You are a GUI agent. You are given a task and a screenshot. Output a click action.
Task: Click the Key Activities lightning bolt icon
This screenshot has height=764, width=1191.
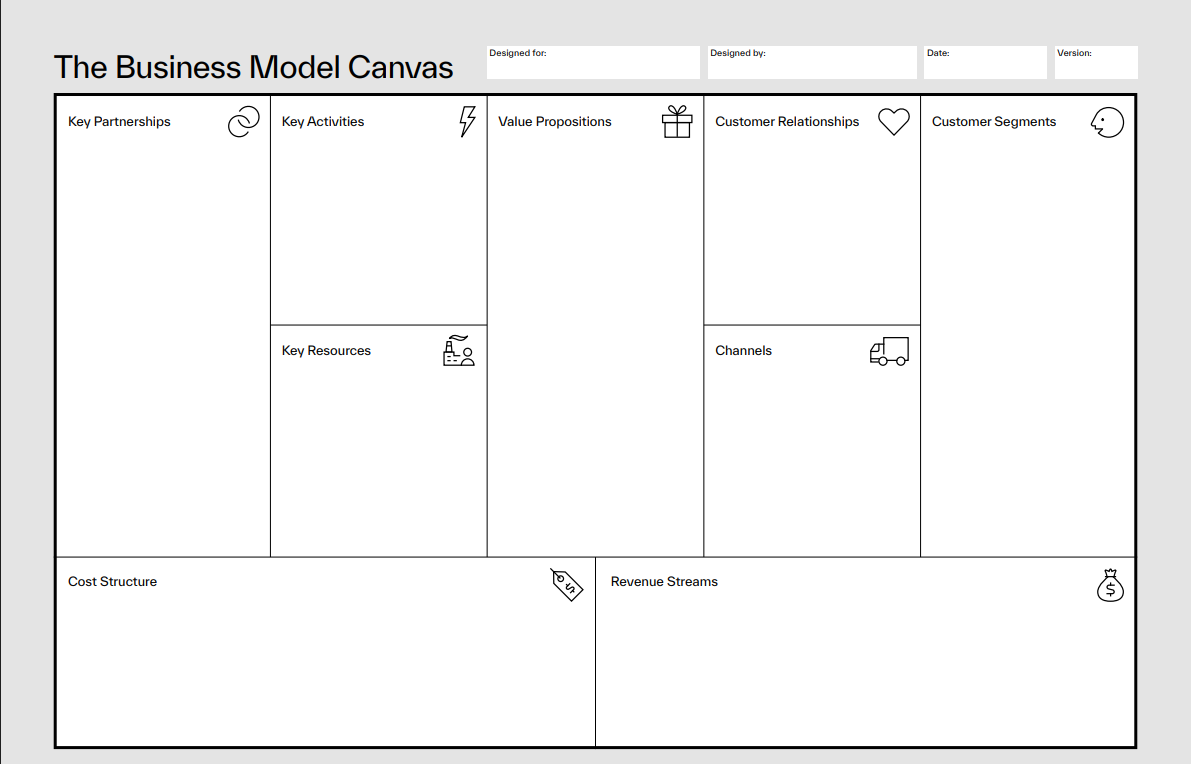click(x=467, y=122)
